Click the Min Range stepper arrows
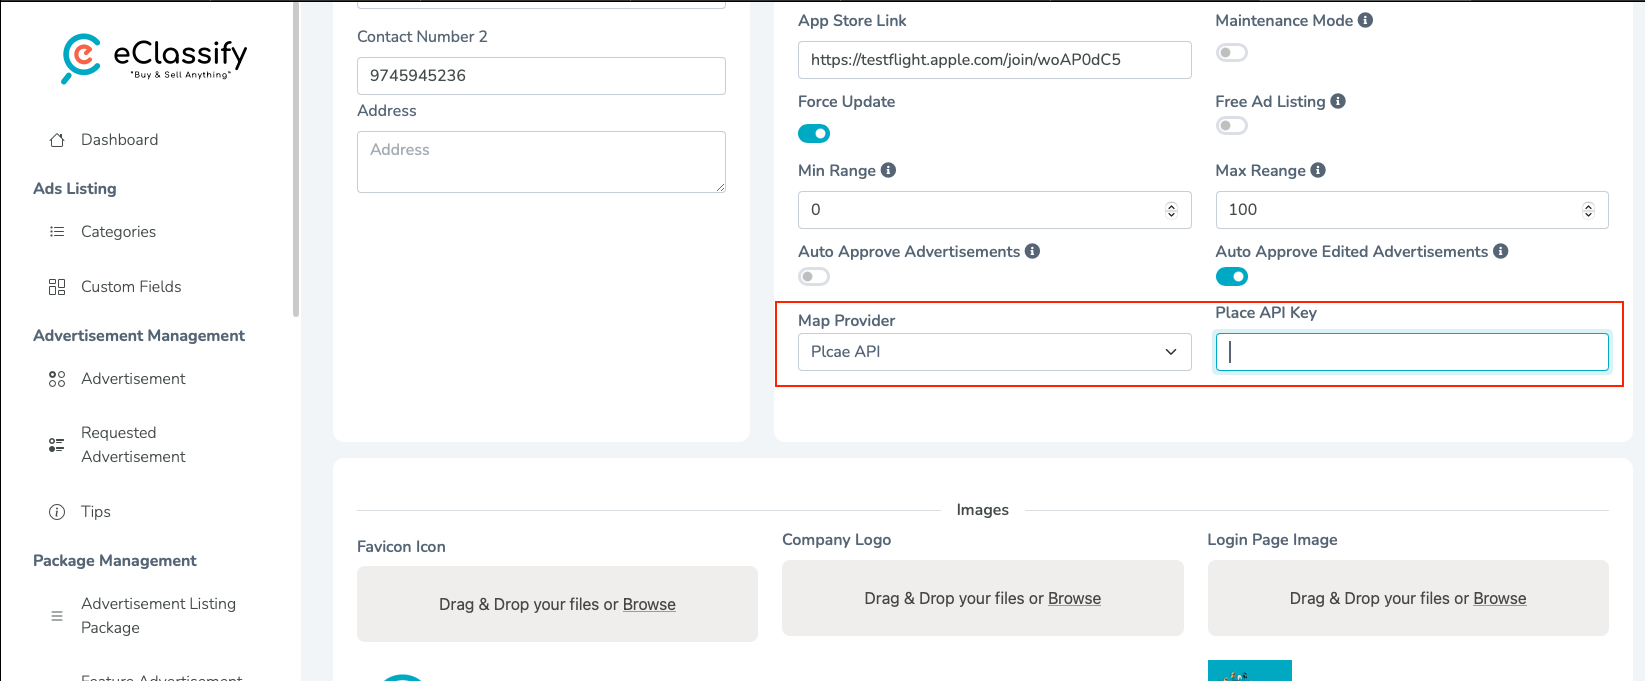 pyautogui.click(x=1171, y=210)
